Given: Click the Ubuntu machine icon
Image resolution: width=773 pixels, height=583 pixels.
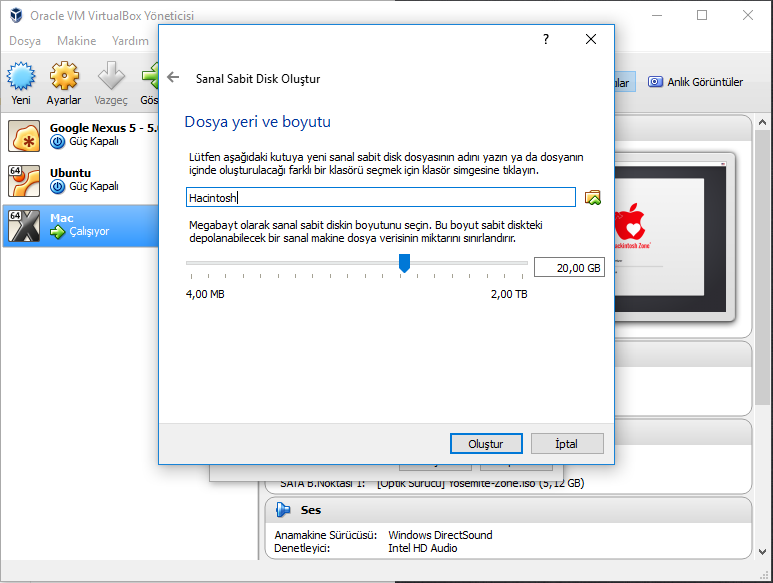Looking at the screenshot, I should click(24, 180).
